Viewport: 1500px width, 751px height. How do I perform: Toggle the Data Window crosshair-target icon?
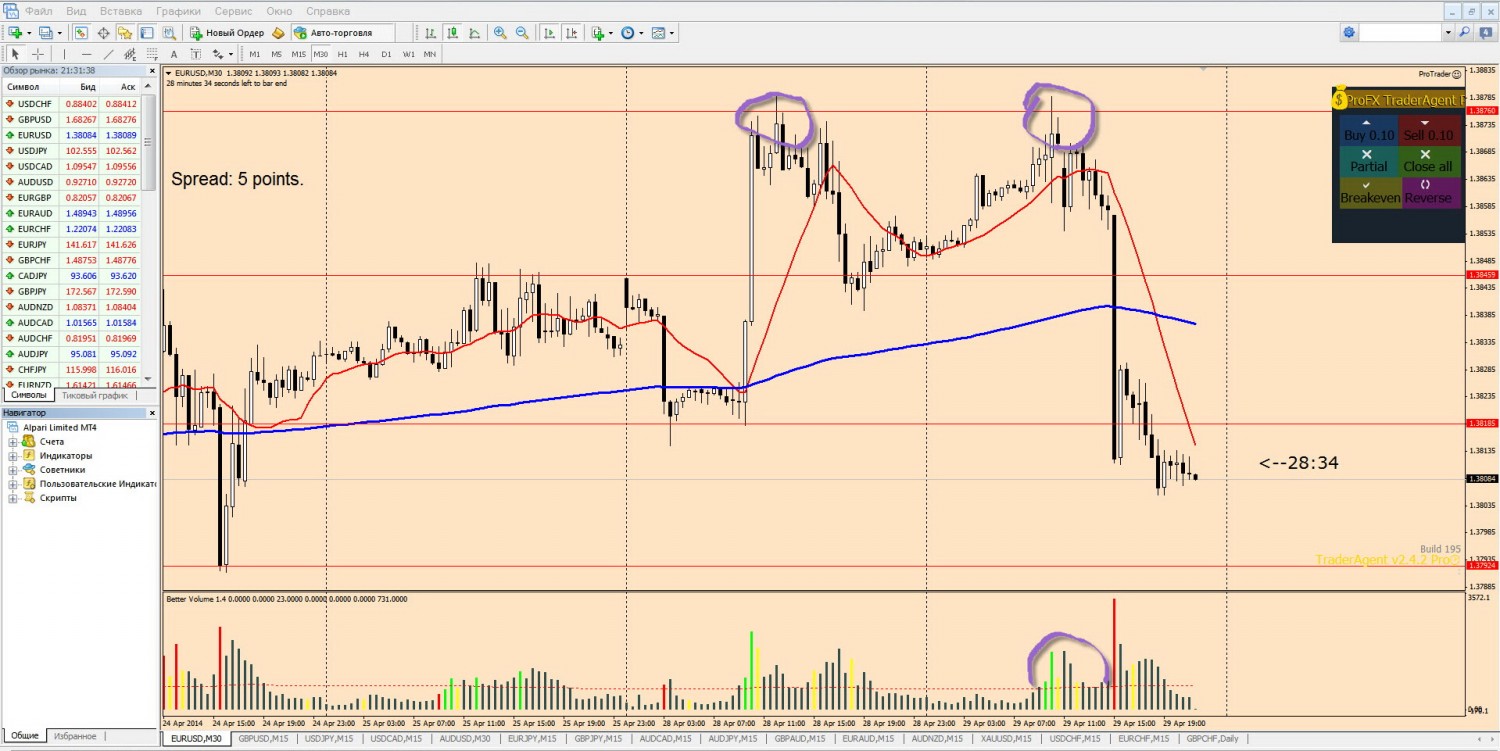pyautogui.click(x=103, y=33)
